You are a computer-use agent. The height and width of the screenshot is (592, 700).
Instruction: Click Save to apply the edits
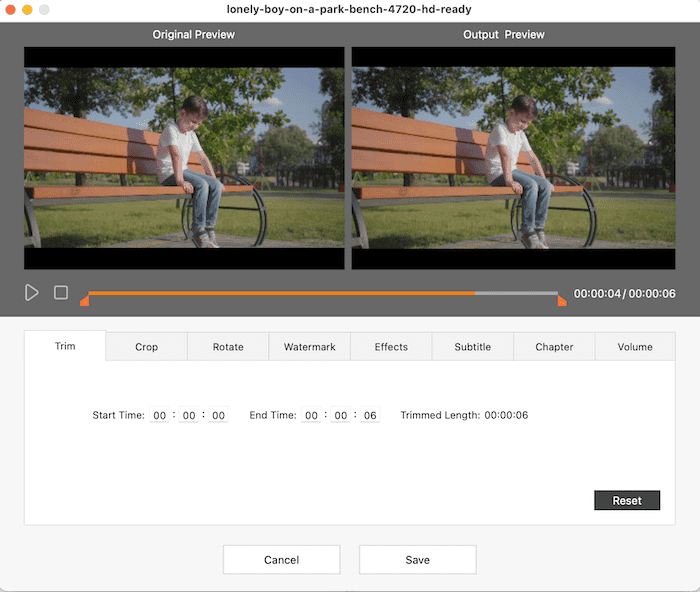coord(417,560)
